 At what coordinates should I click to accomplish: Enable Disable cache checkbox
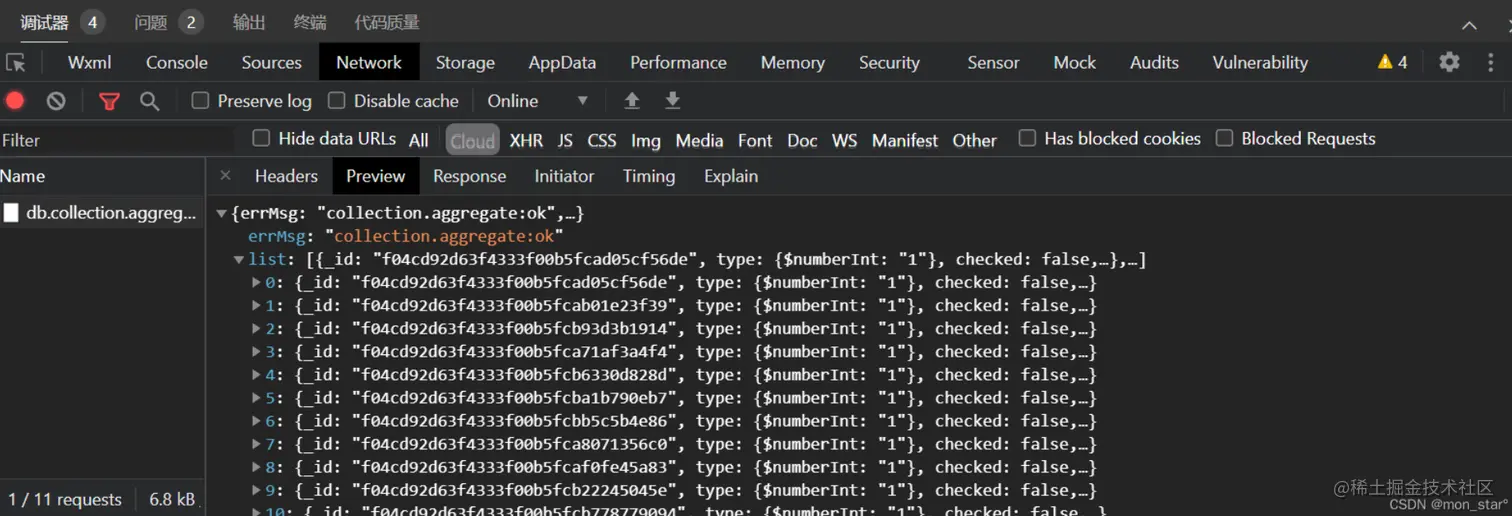click(337, 100)
